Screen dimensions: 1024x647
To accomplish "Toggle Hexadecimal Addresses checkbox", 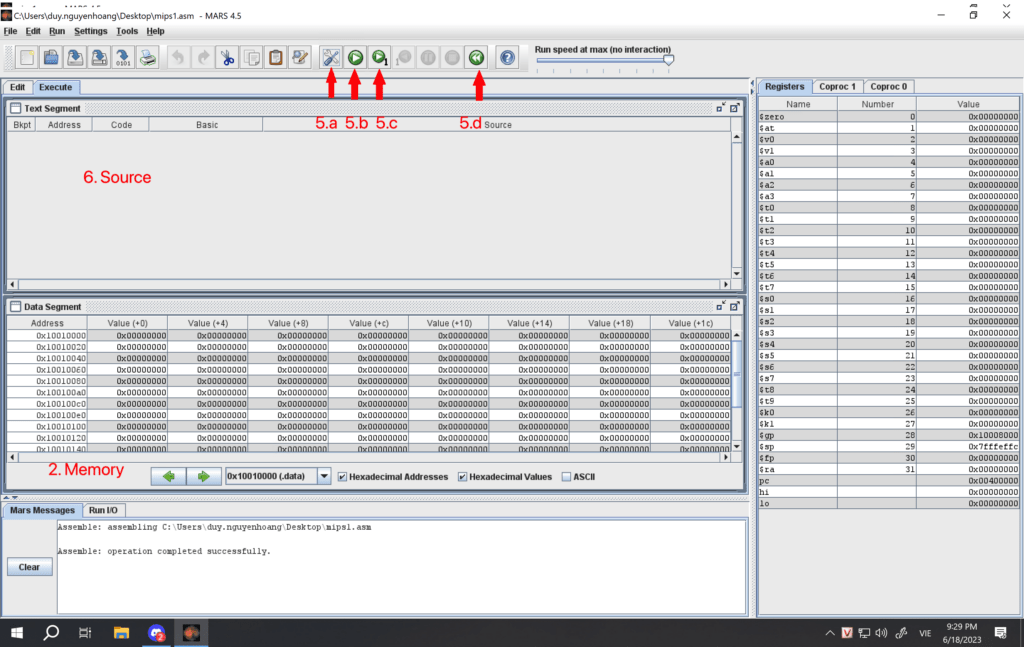I will 342,477.
